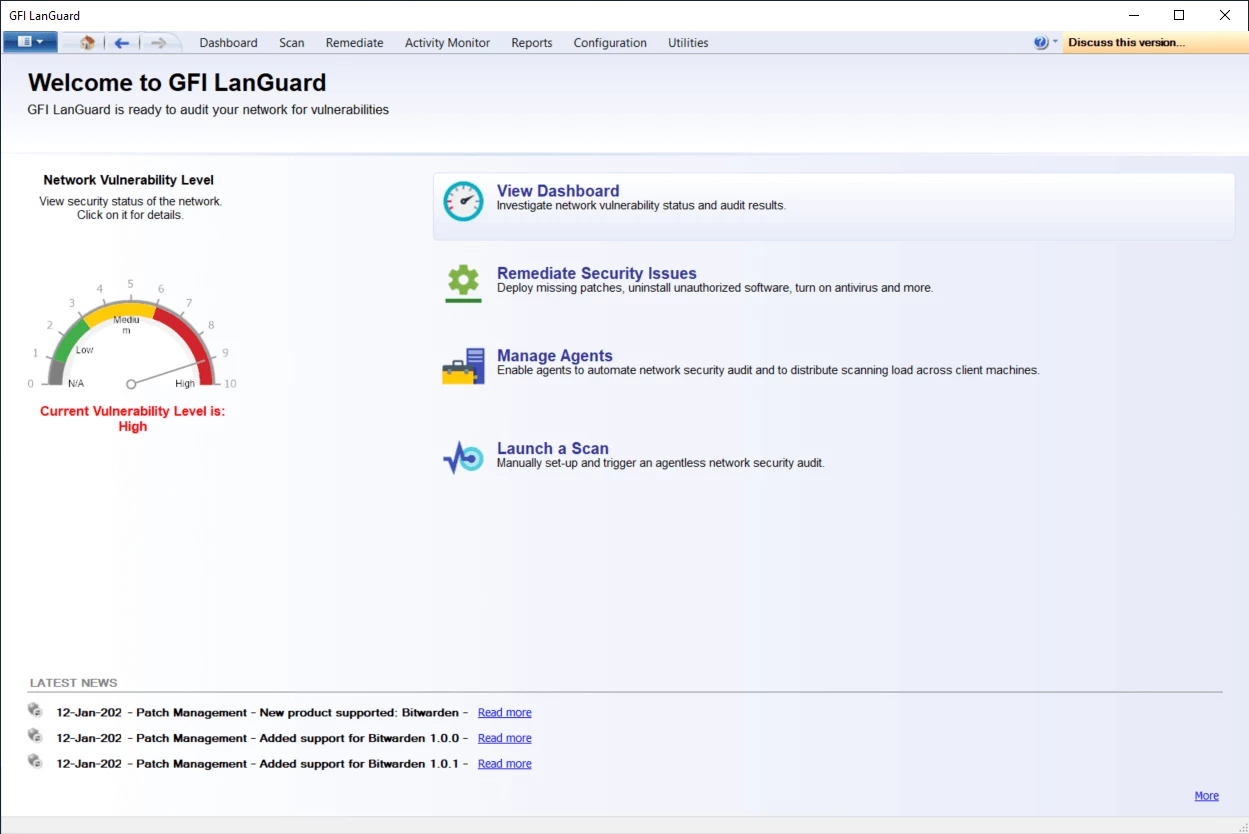1249x834 pixels.
Task: Click the Home navigation icon
Action: coord(85,42)
